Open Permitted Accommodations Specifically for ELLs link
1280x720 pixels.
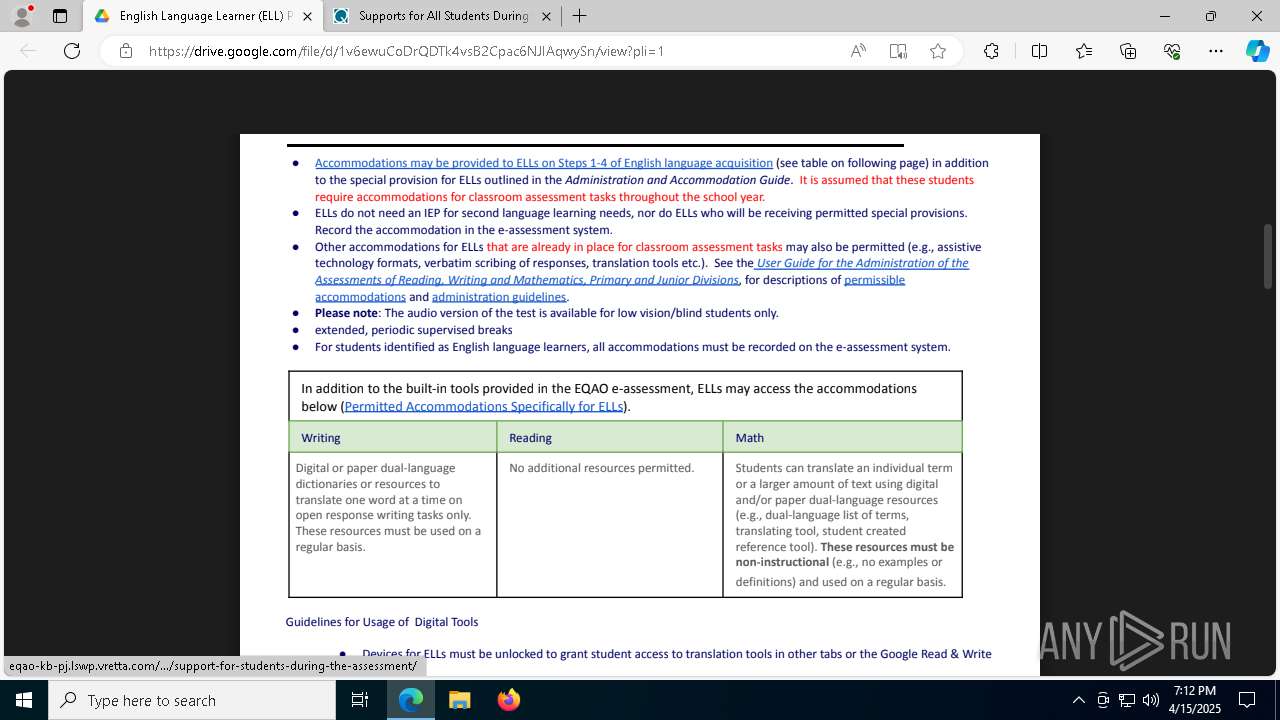click(484, 406)
